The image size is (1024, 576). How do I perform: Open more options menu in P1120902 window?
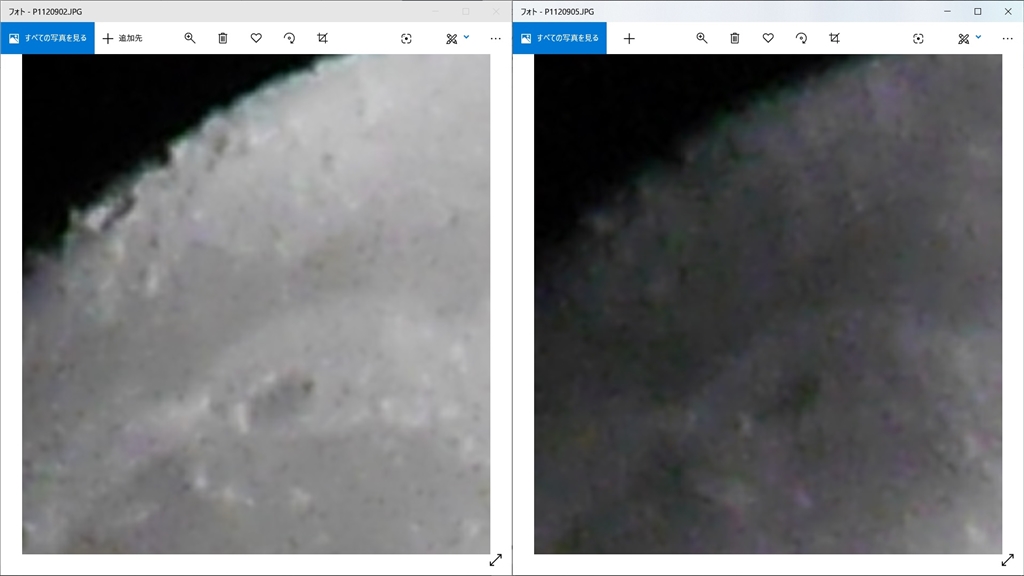pyautogui.click(x=496, y=39)
